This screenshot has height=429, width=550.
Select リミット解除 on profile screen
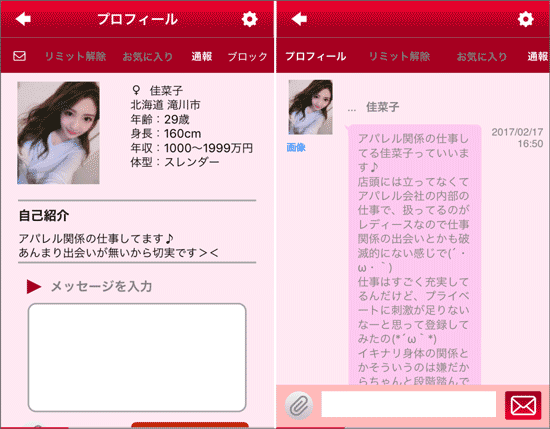75,56
